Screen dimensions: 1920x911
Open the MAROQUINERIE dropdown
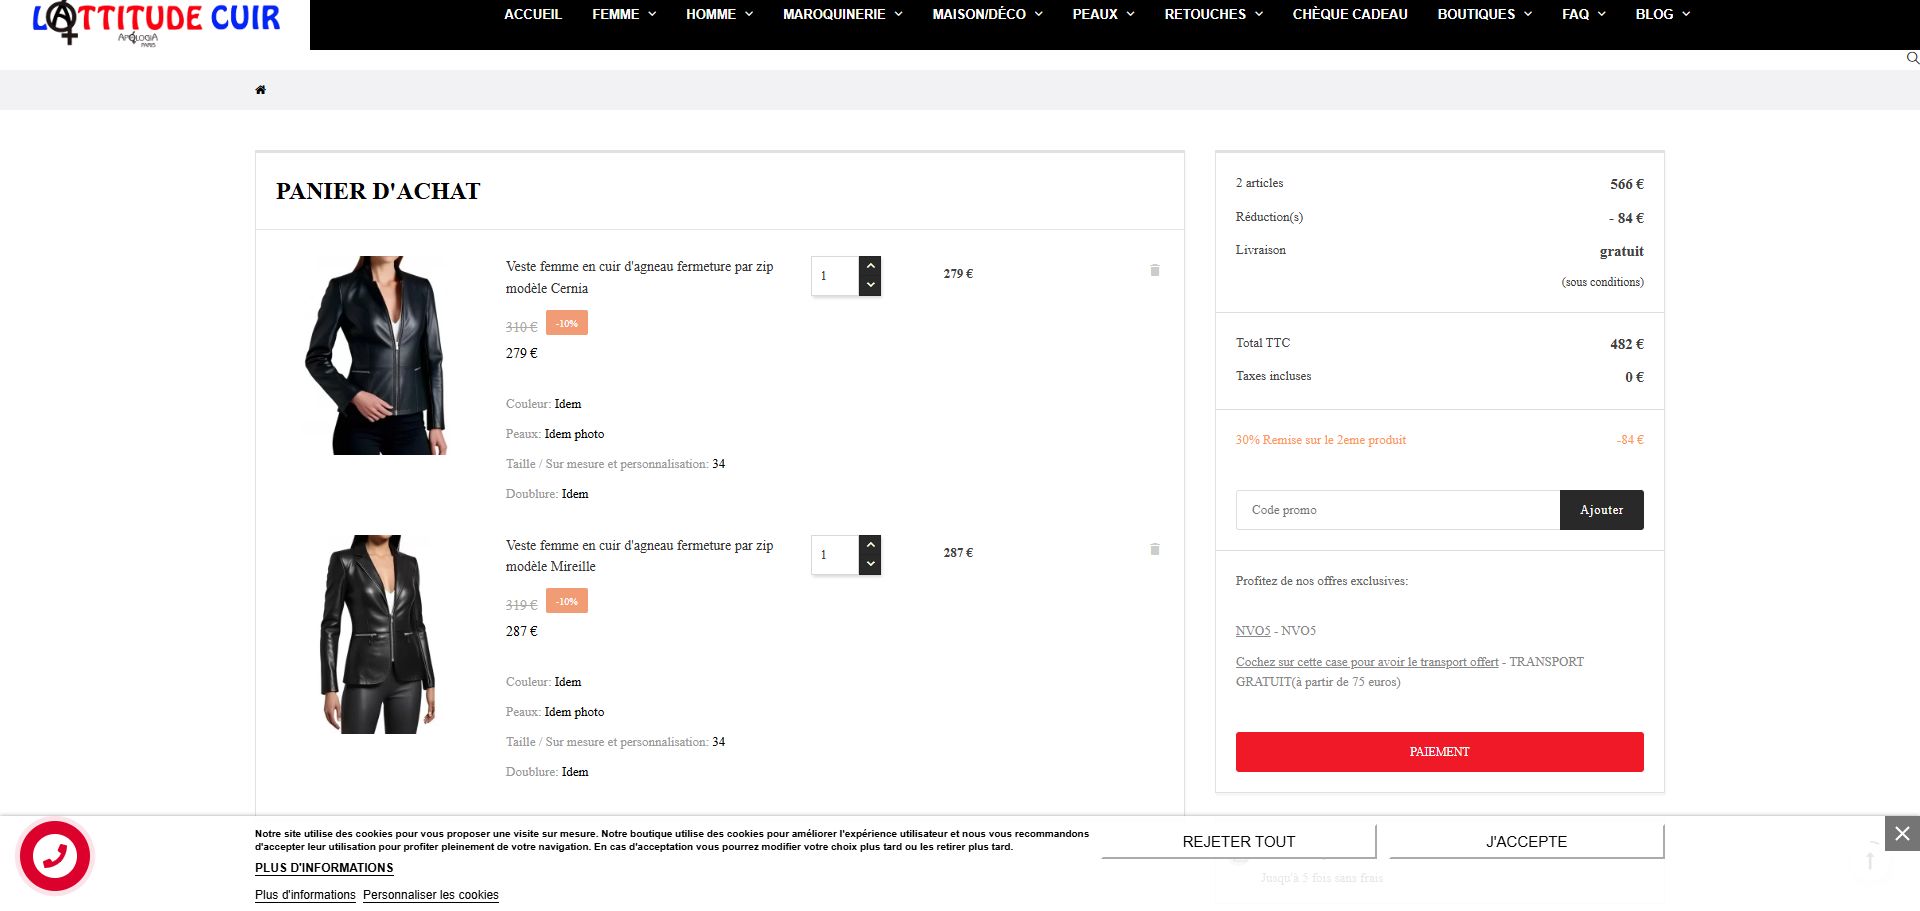(x=842, y=14)
